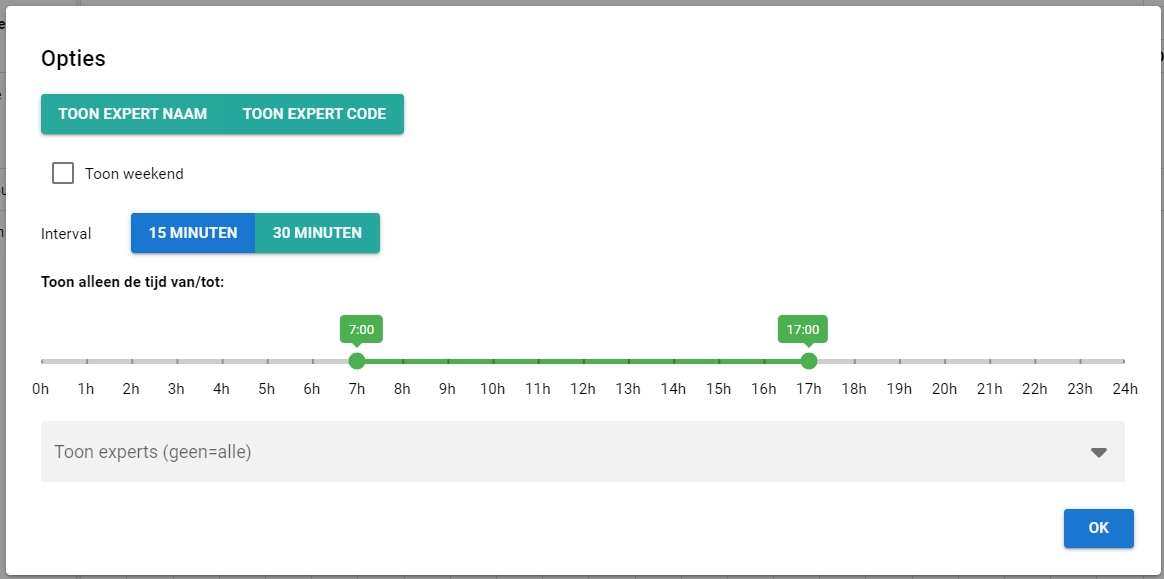Confirm options with the OK button
The height and width of the screenshot is (579, 1164).
pyautogui.click(x=1098, y=528)
